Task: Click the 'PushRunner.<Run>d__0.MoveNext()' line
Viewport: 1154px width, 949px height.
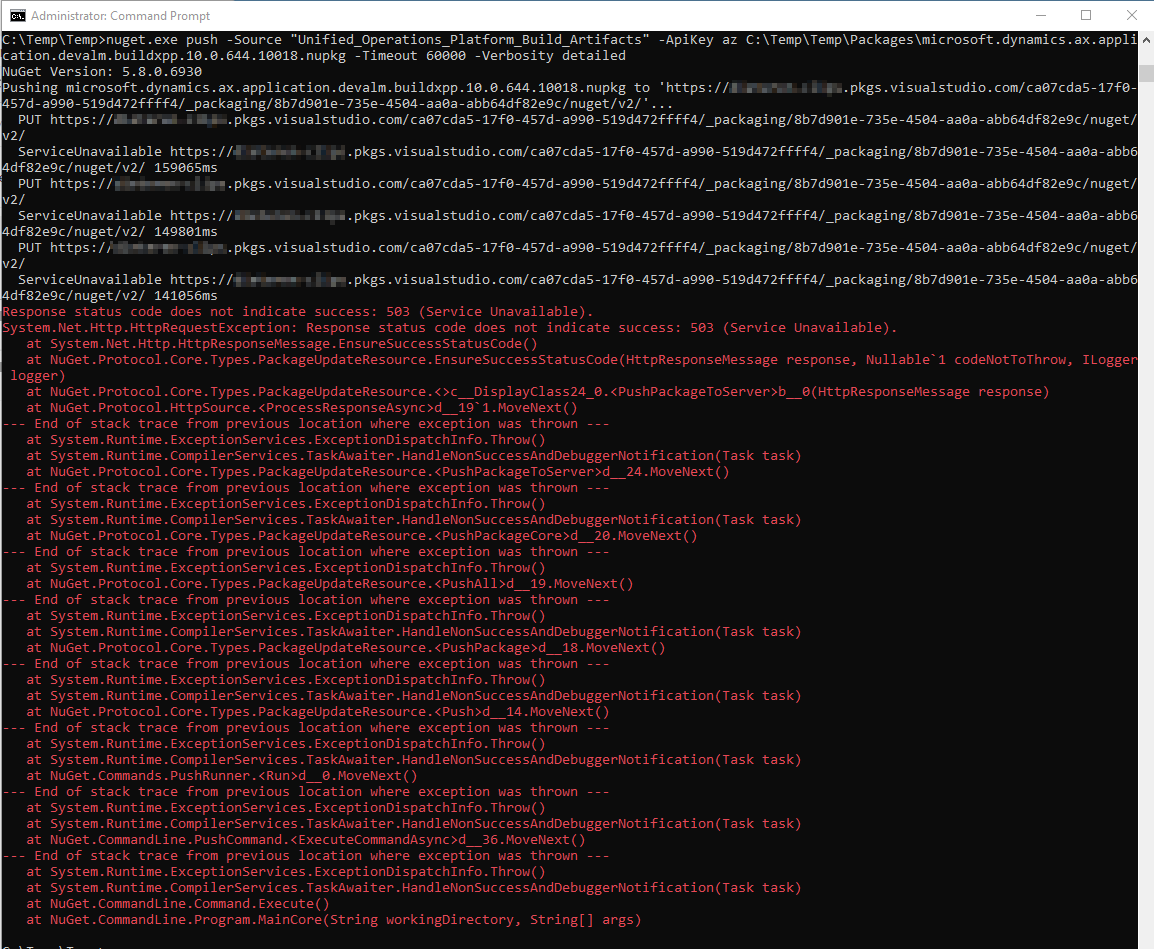Action: 222,776
